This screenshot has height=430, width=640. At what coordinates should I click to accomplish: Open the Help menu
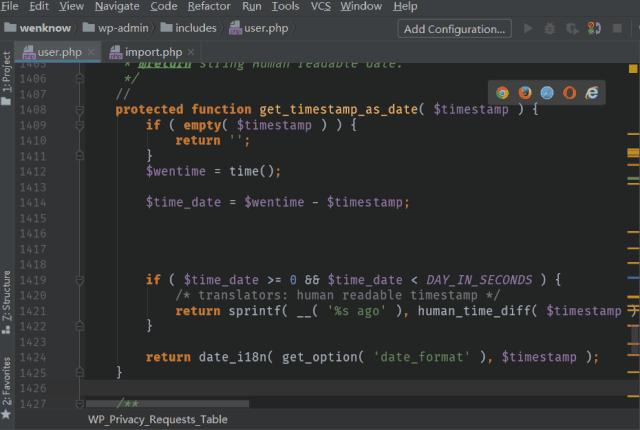coord(405,6)
